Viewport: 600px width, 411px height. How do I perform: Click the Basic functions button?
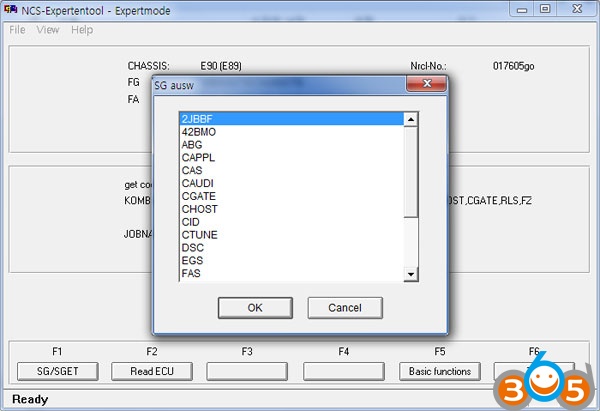tap(440, 371)
